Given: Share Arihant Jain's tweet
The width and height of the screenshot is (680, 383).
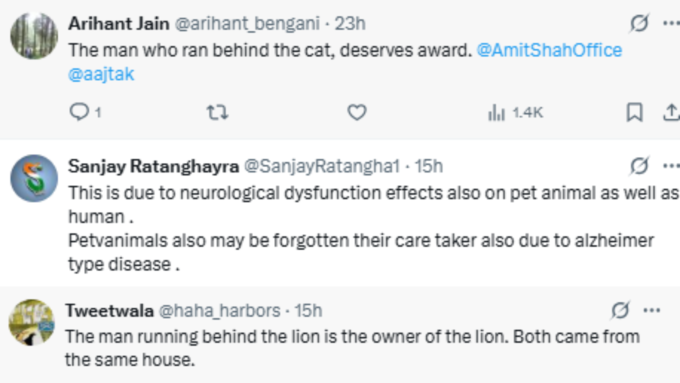Looking at the screenshot, I should click(x=671, y=112).
